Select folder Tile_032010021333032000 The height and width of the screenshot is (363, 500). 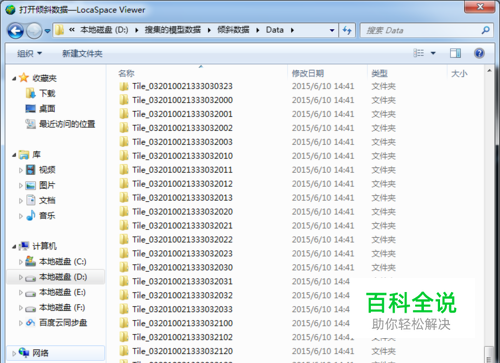(182, 100)
